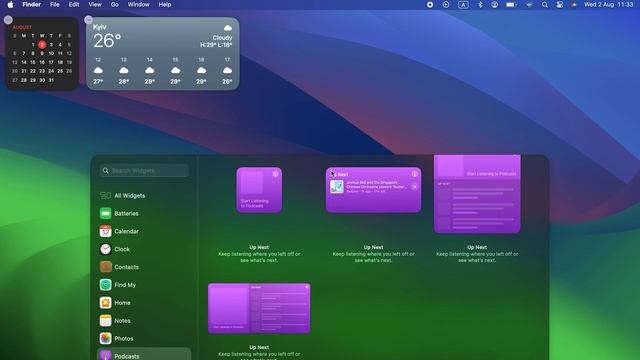Click the screen recording stop icon in menu bar
The image size is (640, 360).
point(430,4)
